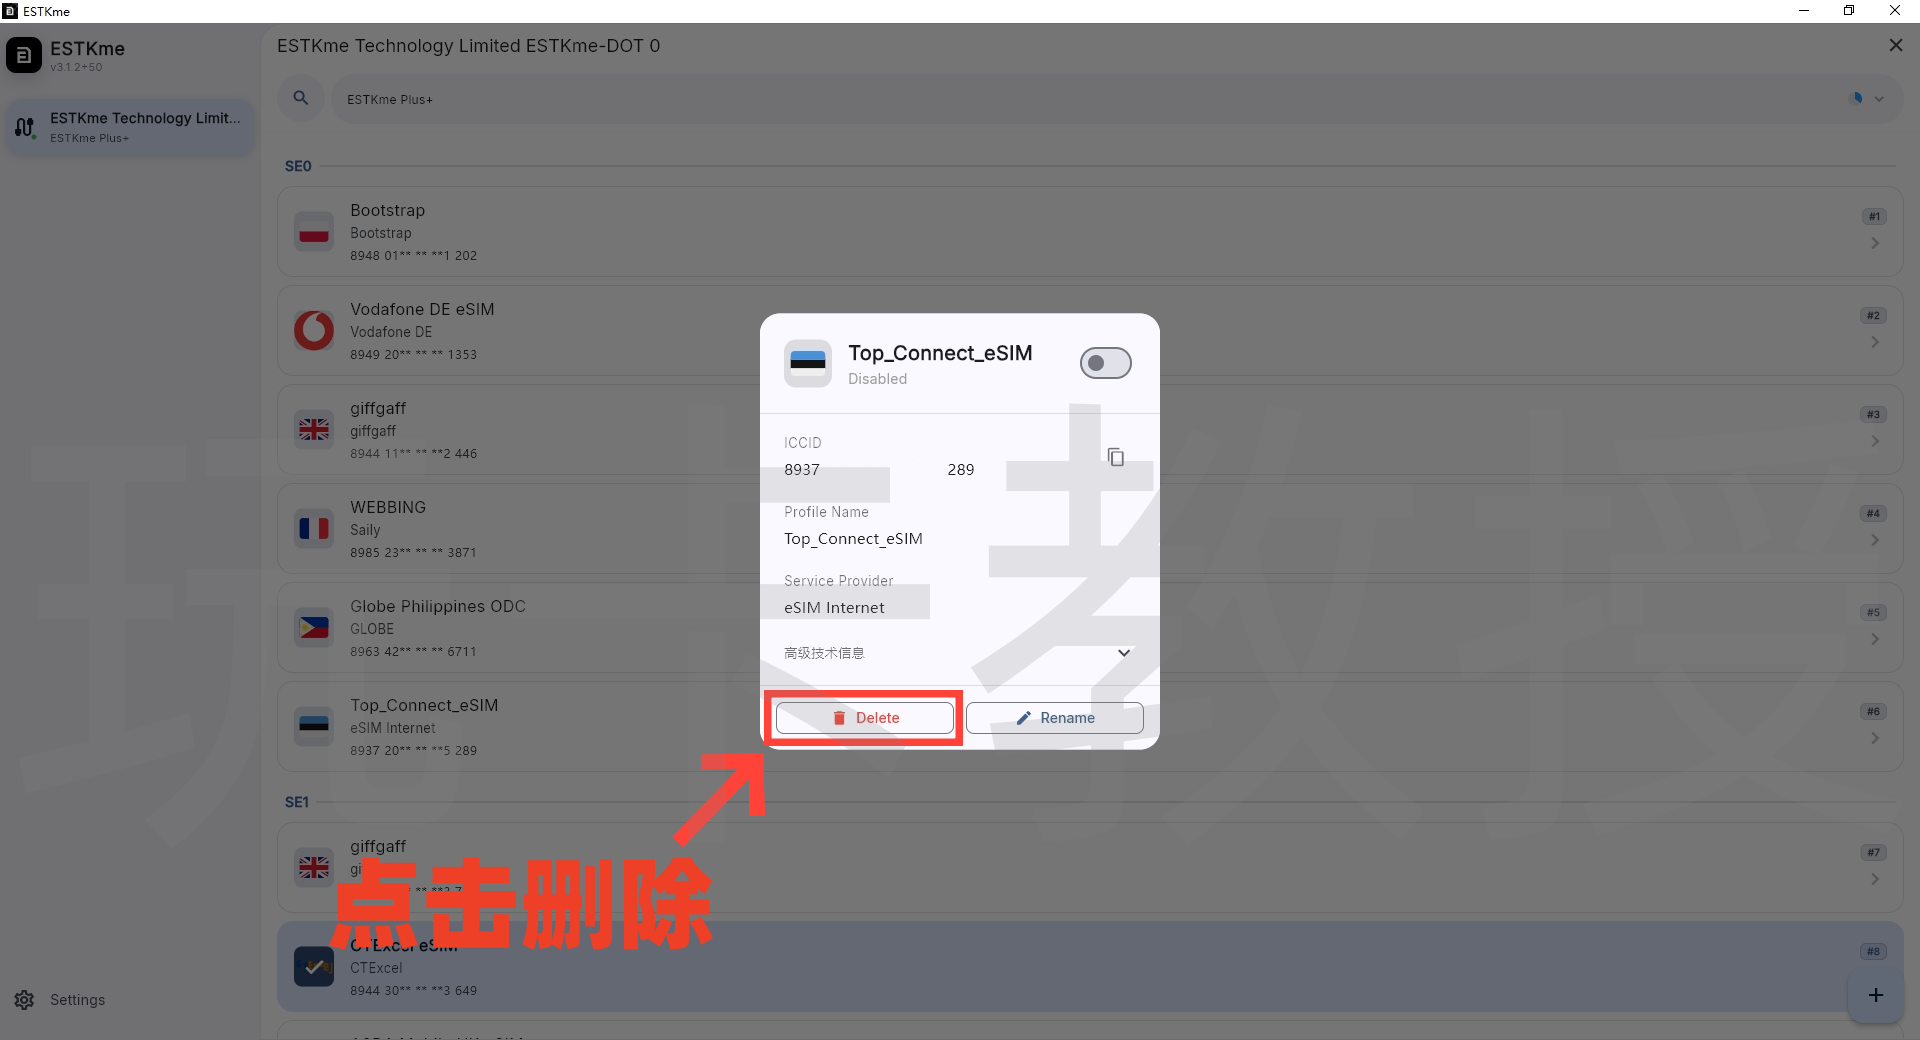Click the window title ESTKme Technology Limited ESTKme-DOT 0
Image resolution: width=1920 pixels, height=1040 pixels.
(468, 46)
